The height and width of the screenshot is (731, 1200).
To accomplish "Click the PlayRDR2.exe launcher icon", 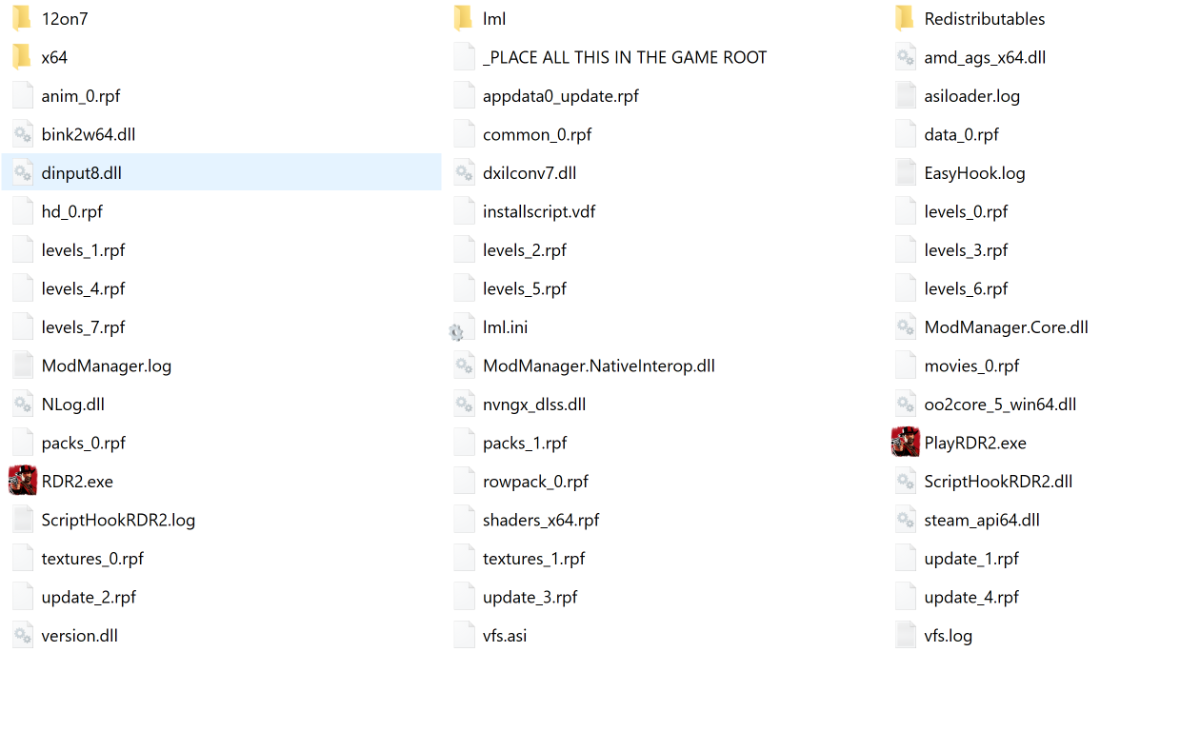I will coord(905,443).
